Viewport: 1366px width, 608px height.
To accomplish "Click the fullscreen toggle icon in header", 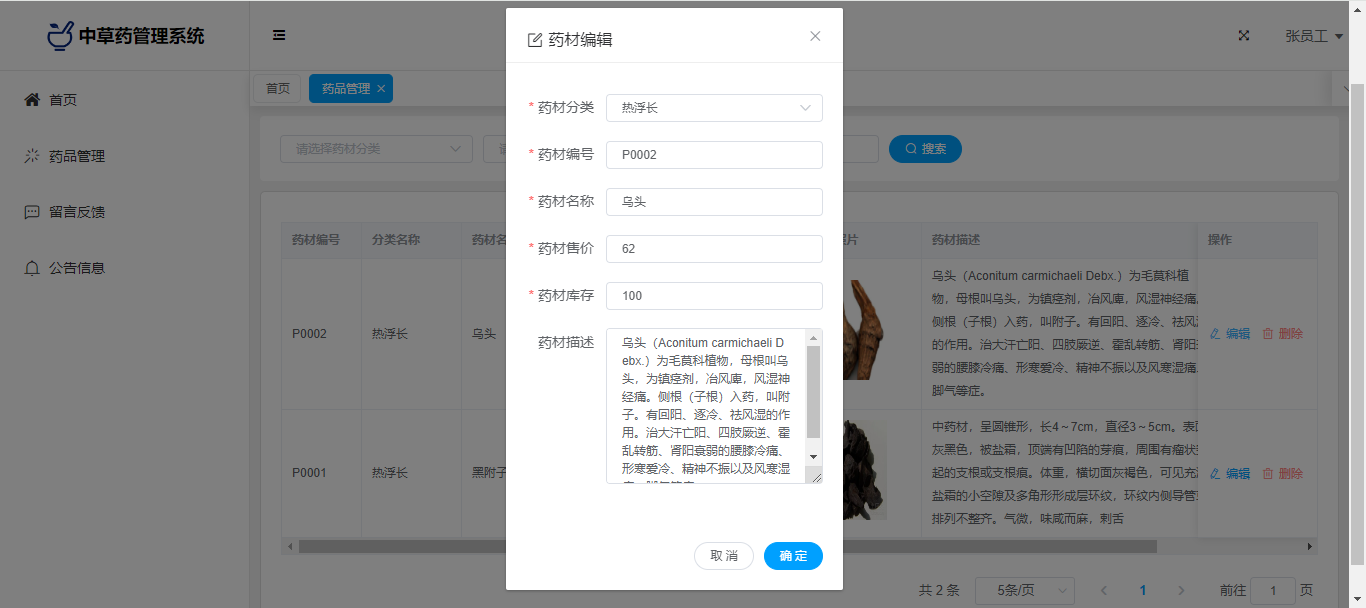I will pos(1244,35).
